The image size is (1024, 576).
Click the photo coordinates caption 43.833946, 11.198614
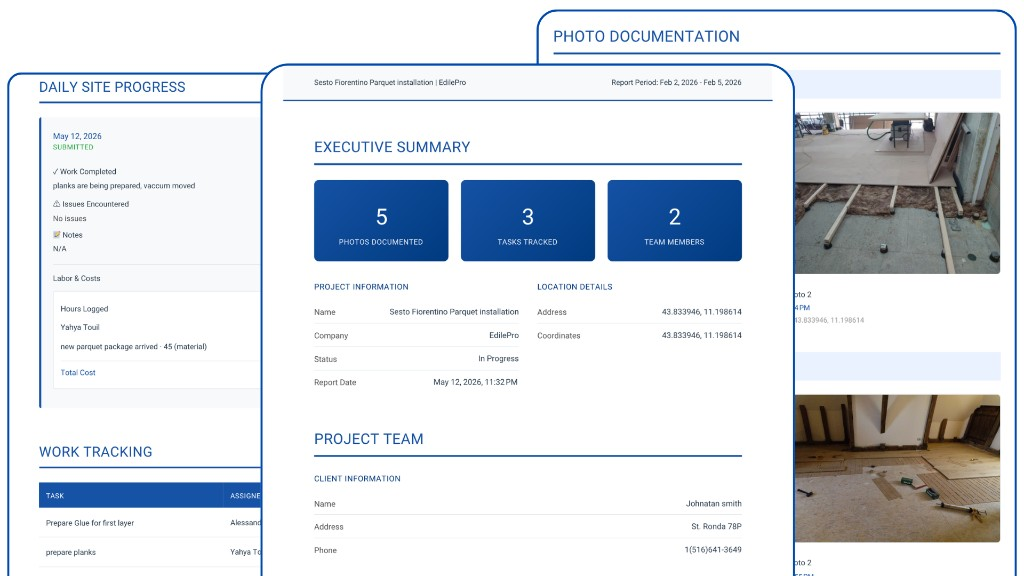pyautogui.click(x=829, y=321)
